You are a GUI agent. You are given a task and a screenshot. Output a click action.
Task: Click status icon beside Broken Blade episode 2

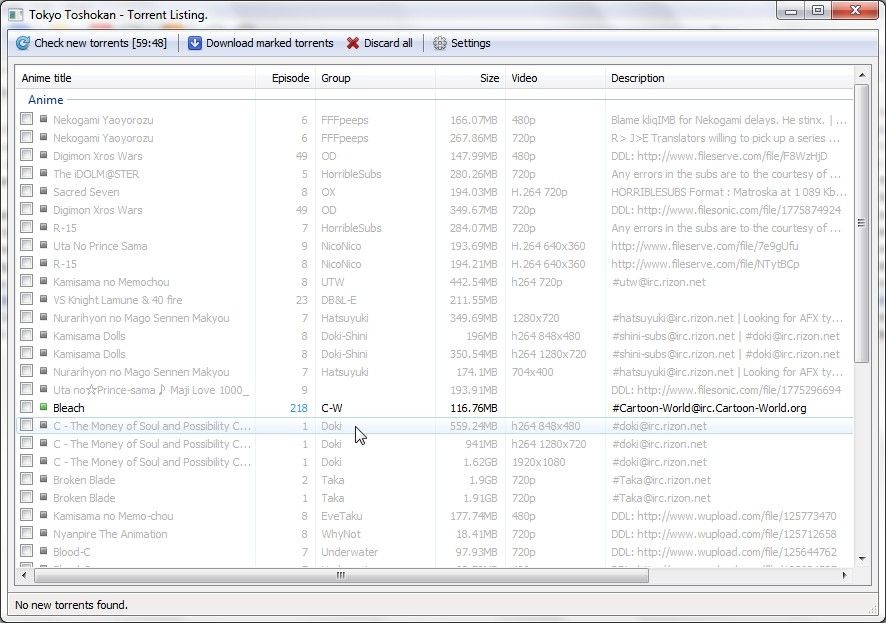[44, 479]
